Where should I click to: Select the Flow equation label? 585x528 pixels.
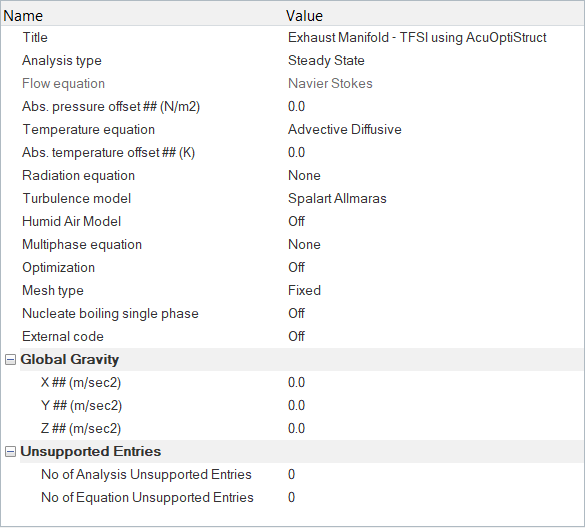coord(63,84)
